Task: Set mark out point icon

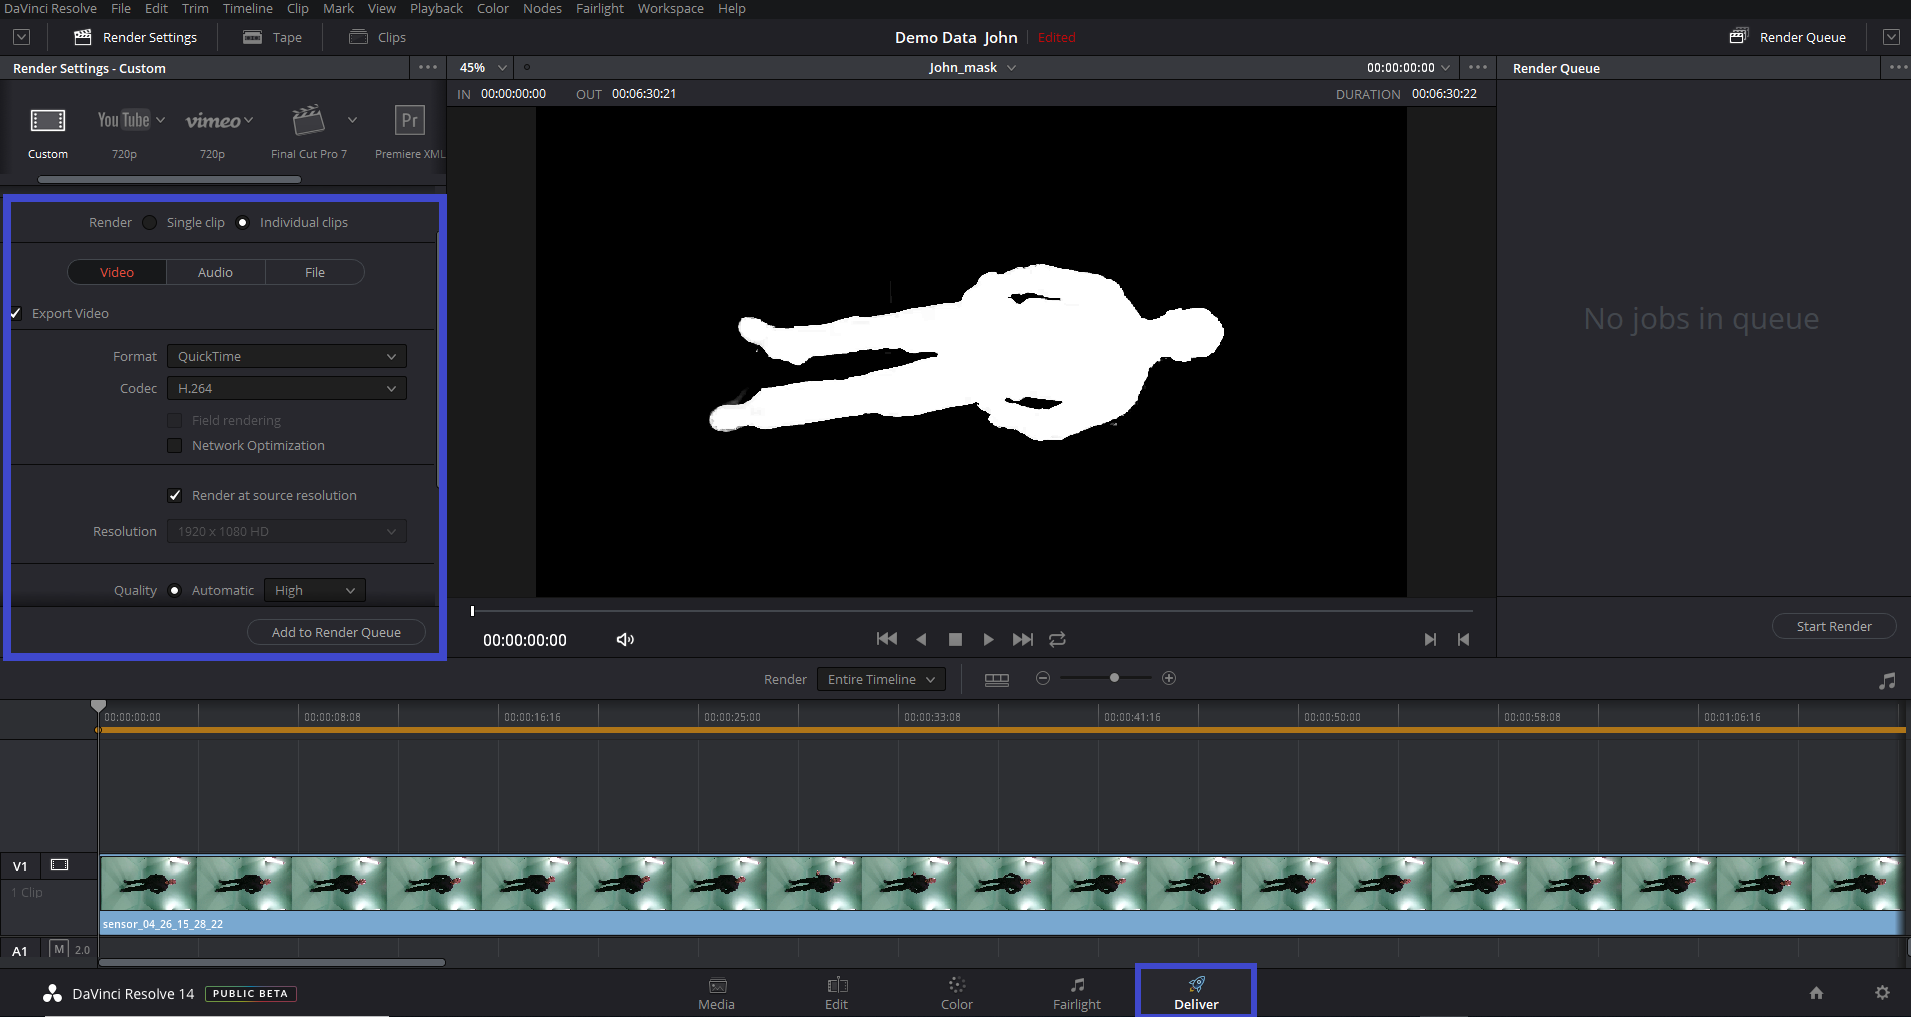Action: [x=1463, y=639]
